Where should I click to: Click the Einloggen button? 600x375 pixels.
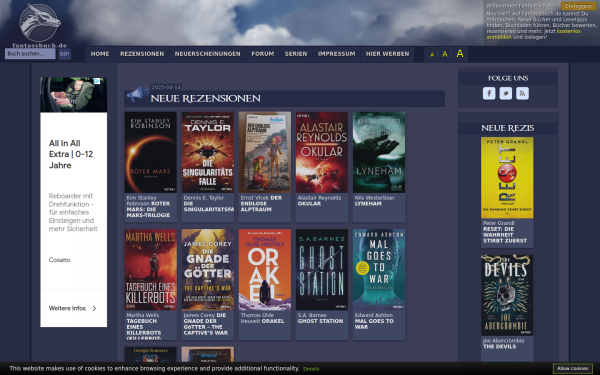pos(578,6)
